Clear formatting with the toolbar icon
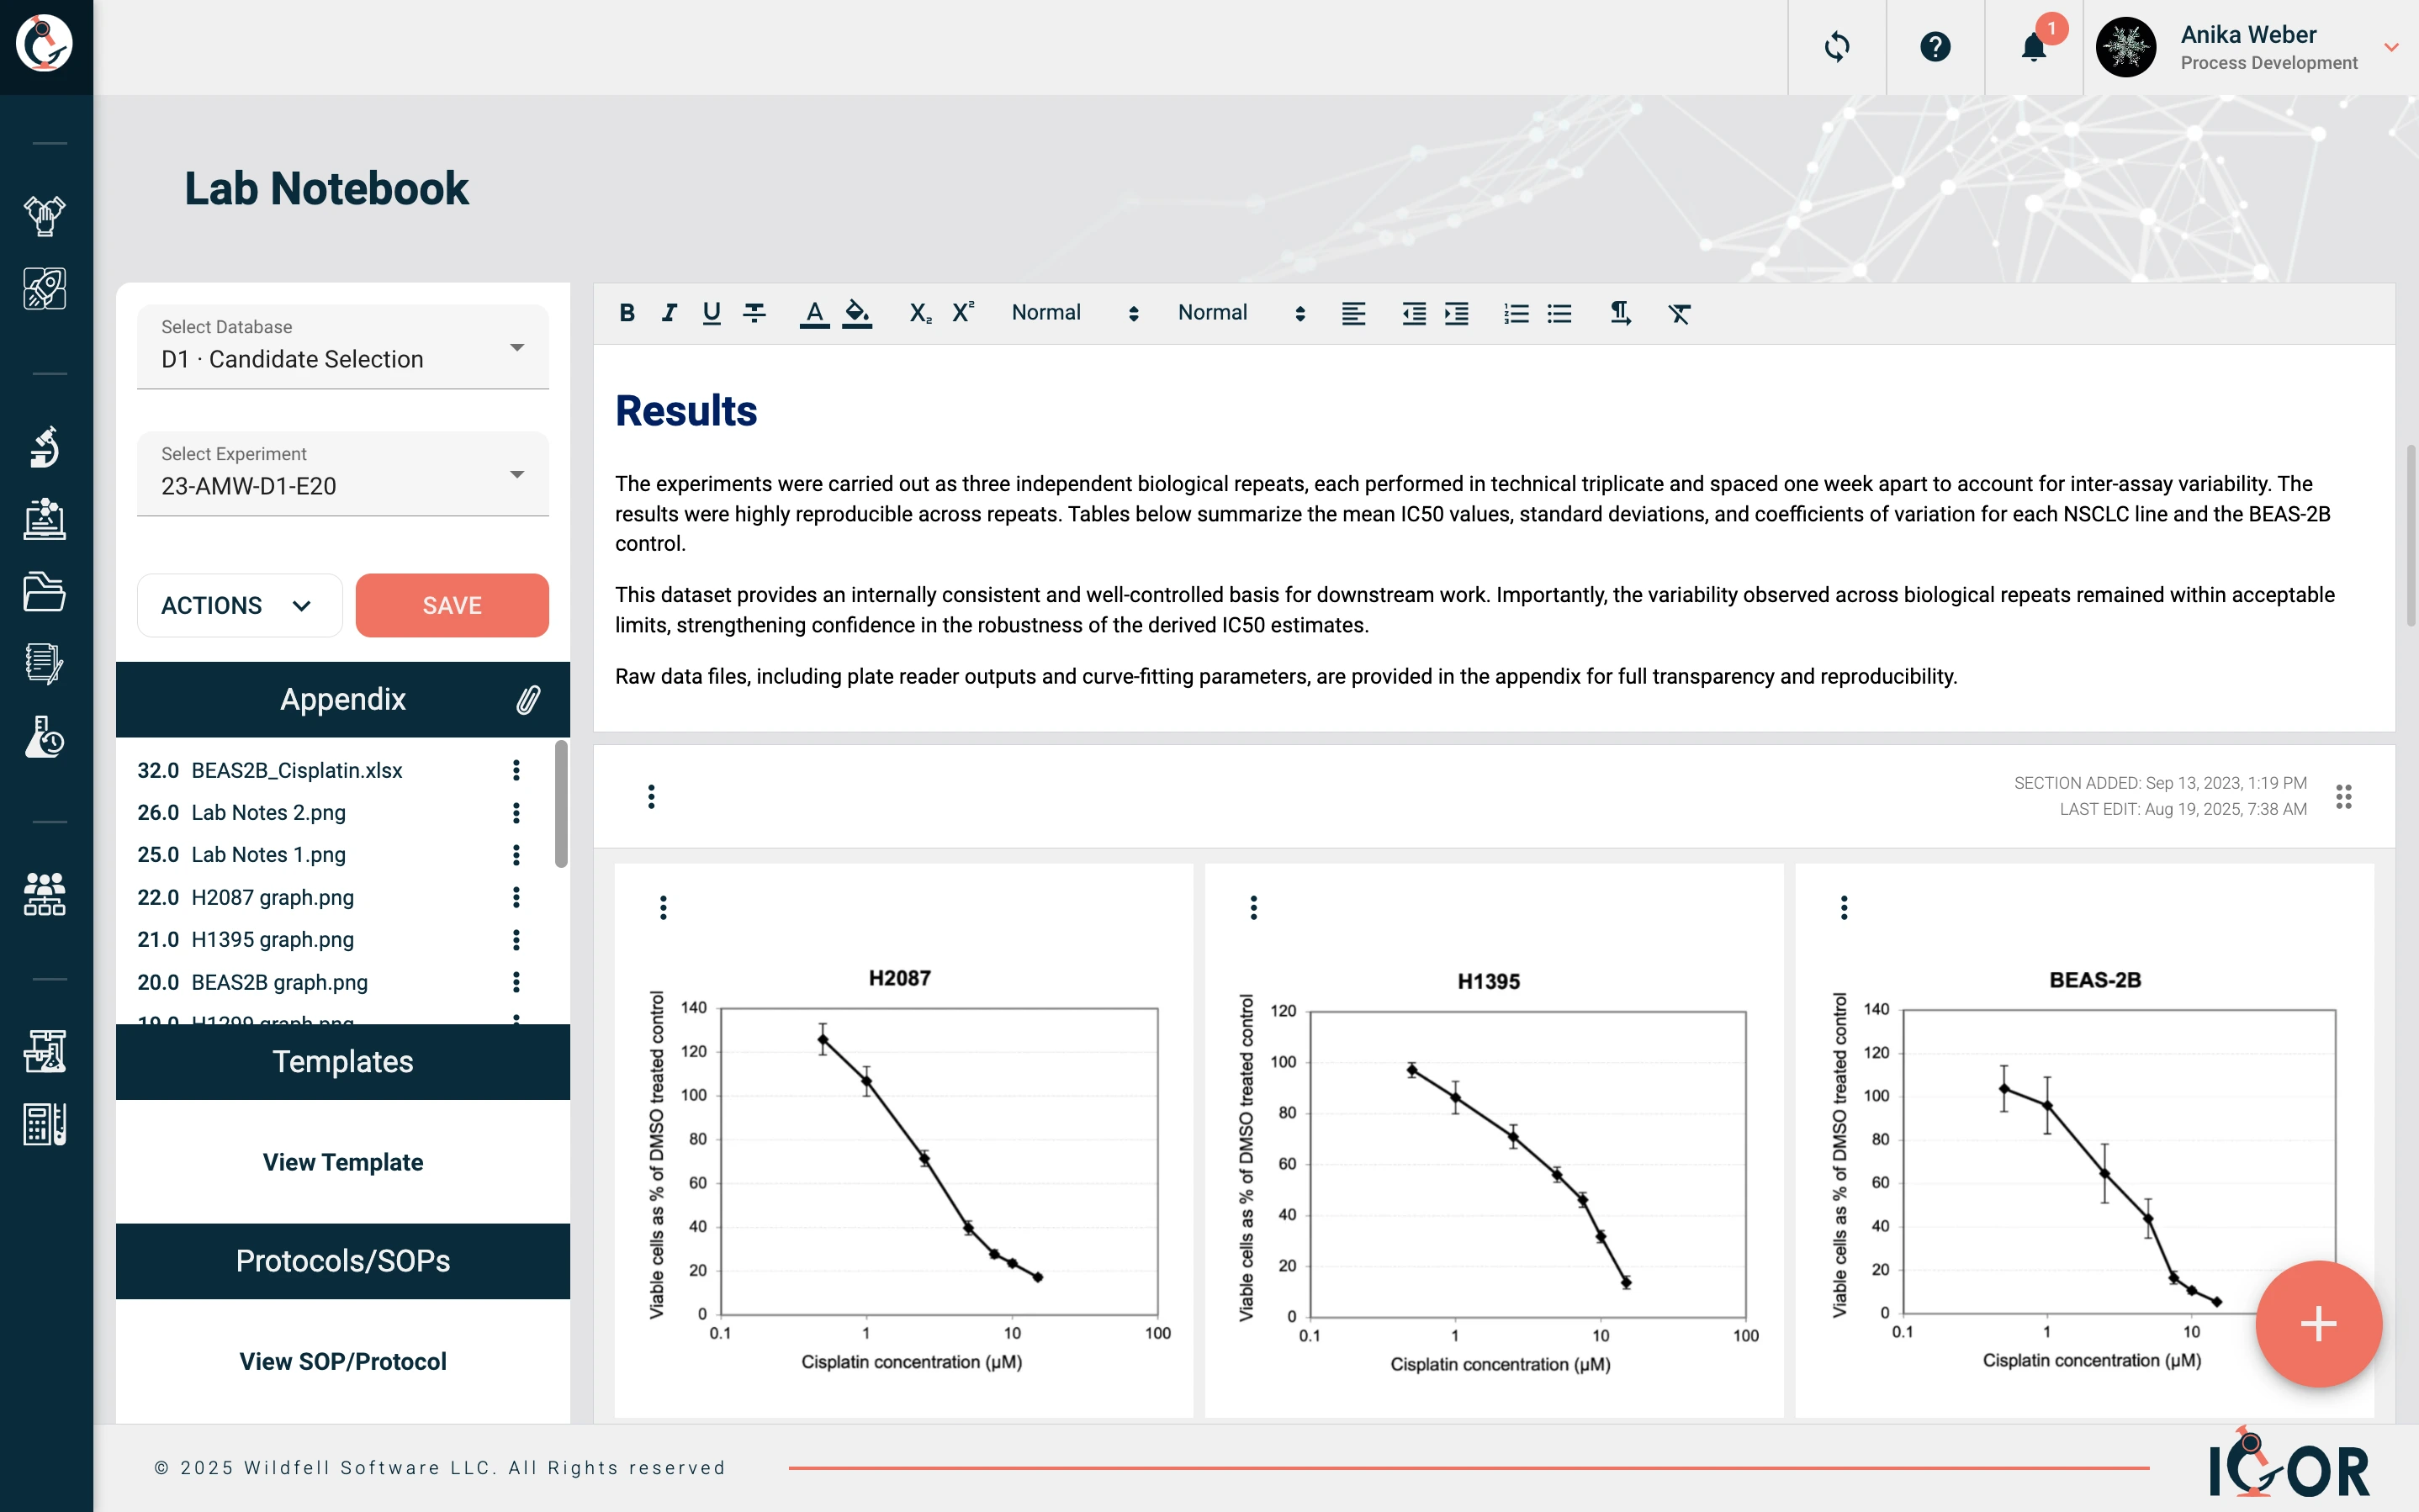Image resolution: width=2419 pixels, height=1512 pixels. point(1679,314)
